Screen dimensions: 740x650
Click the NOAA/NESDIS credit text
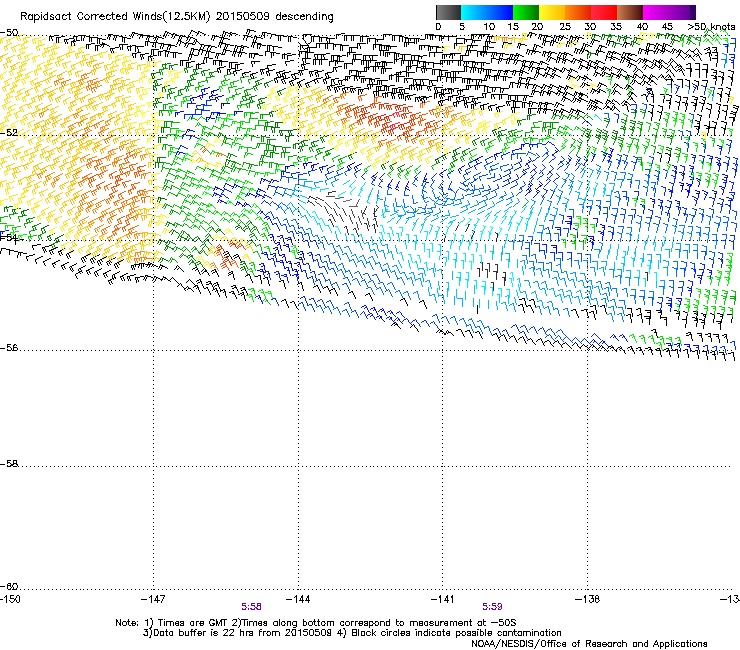(x=589, y=644)
